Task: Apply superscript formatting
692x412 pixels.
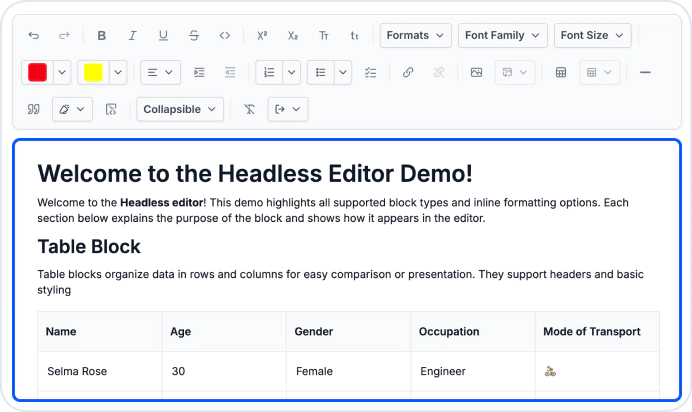Action: (x=262, y=35)
